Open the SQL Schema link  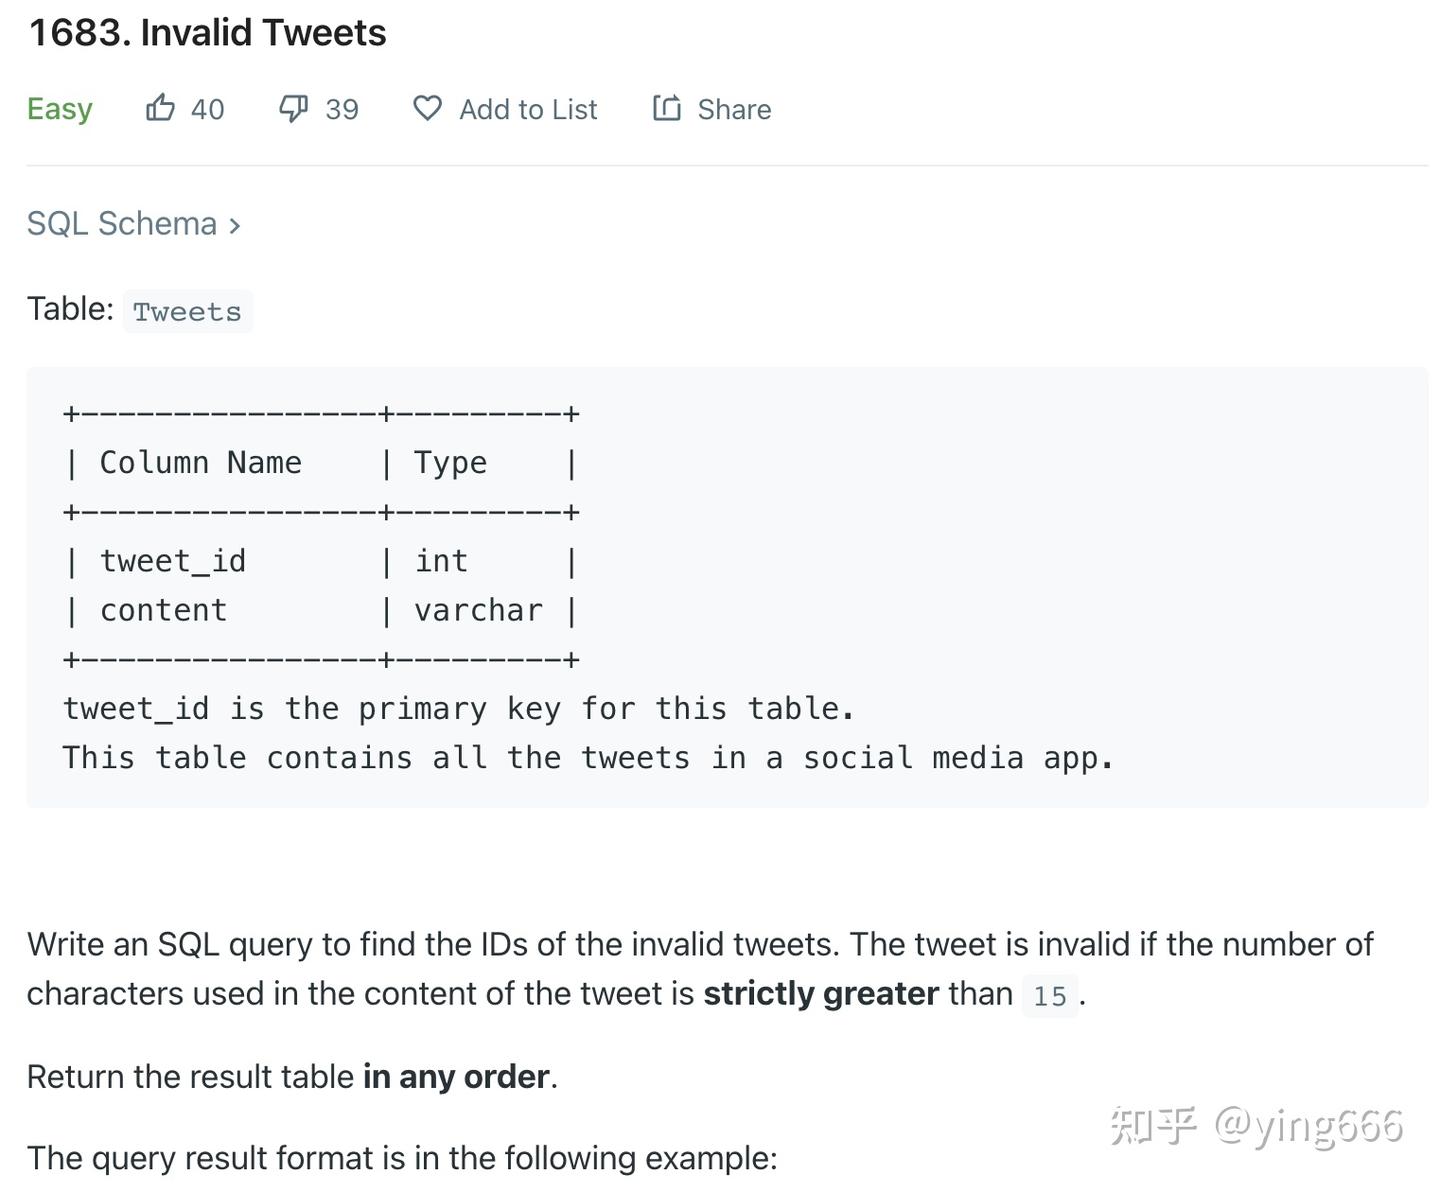pos(121,223)
